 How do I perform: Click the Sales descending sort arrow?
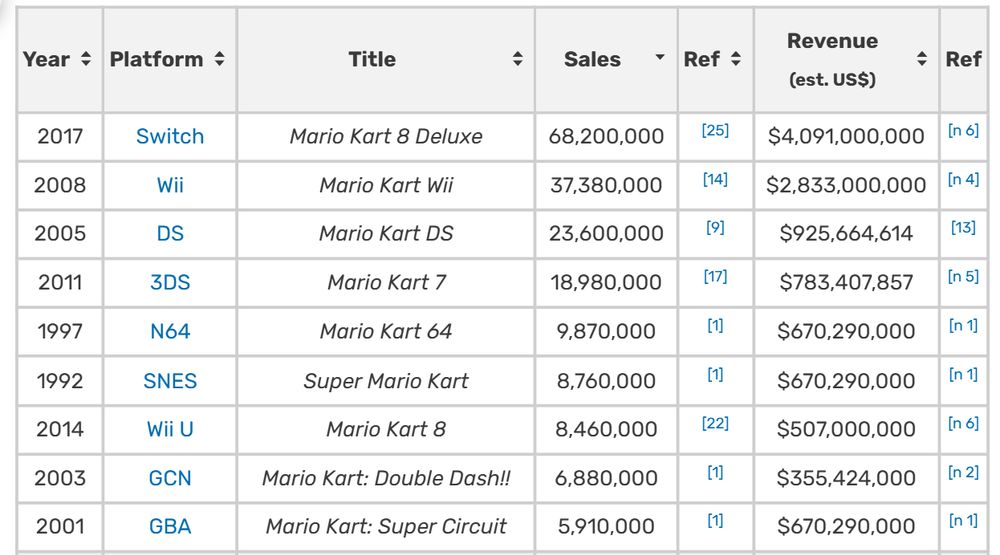[660, 58]
